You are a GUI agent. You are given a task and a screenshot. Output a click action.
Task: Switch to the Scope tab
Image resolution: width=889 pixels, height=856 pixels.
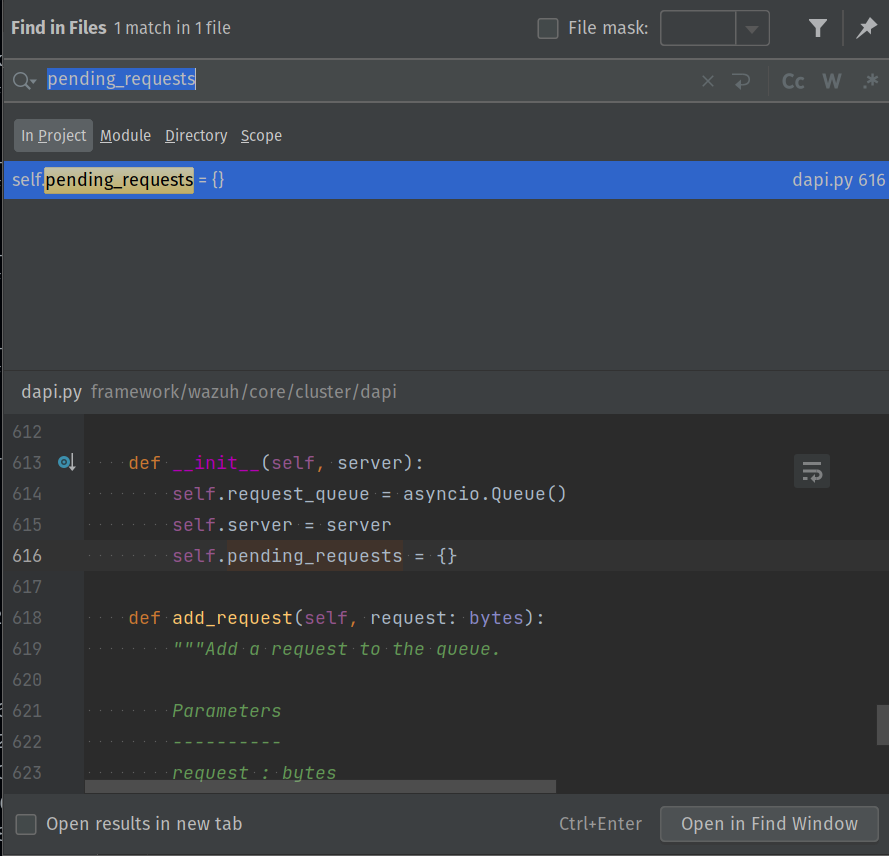[261, 135]
